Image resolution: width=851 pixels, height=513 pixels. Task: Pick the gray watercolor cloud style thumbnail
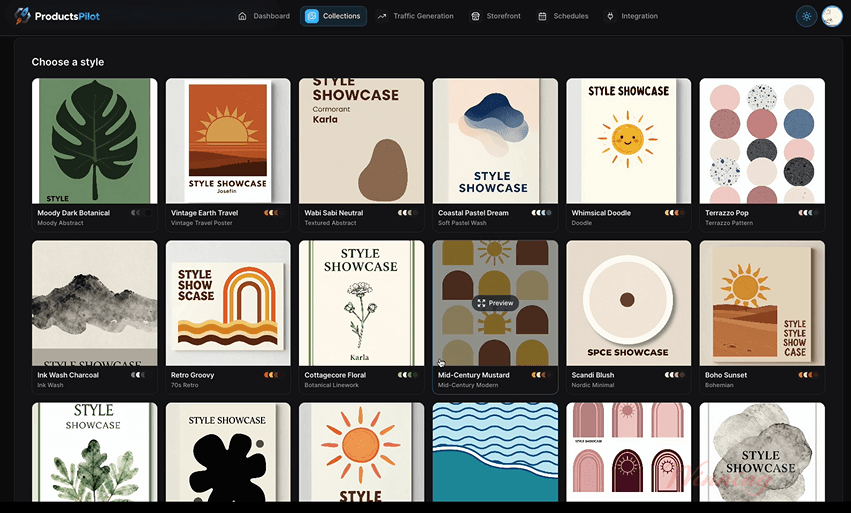[x=762, y=452]
